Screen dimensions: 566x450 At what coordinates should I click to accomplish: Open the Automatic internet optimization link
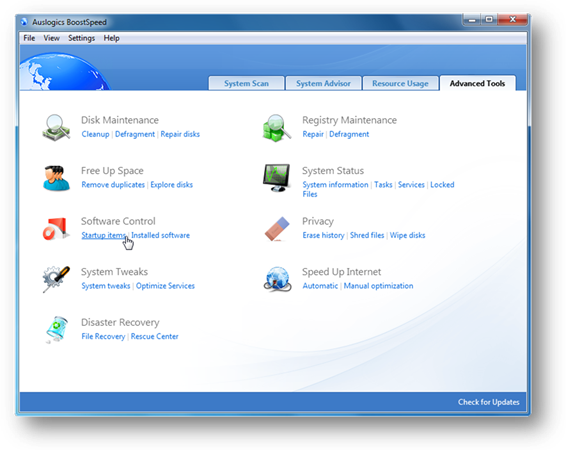[320, 286]
